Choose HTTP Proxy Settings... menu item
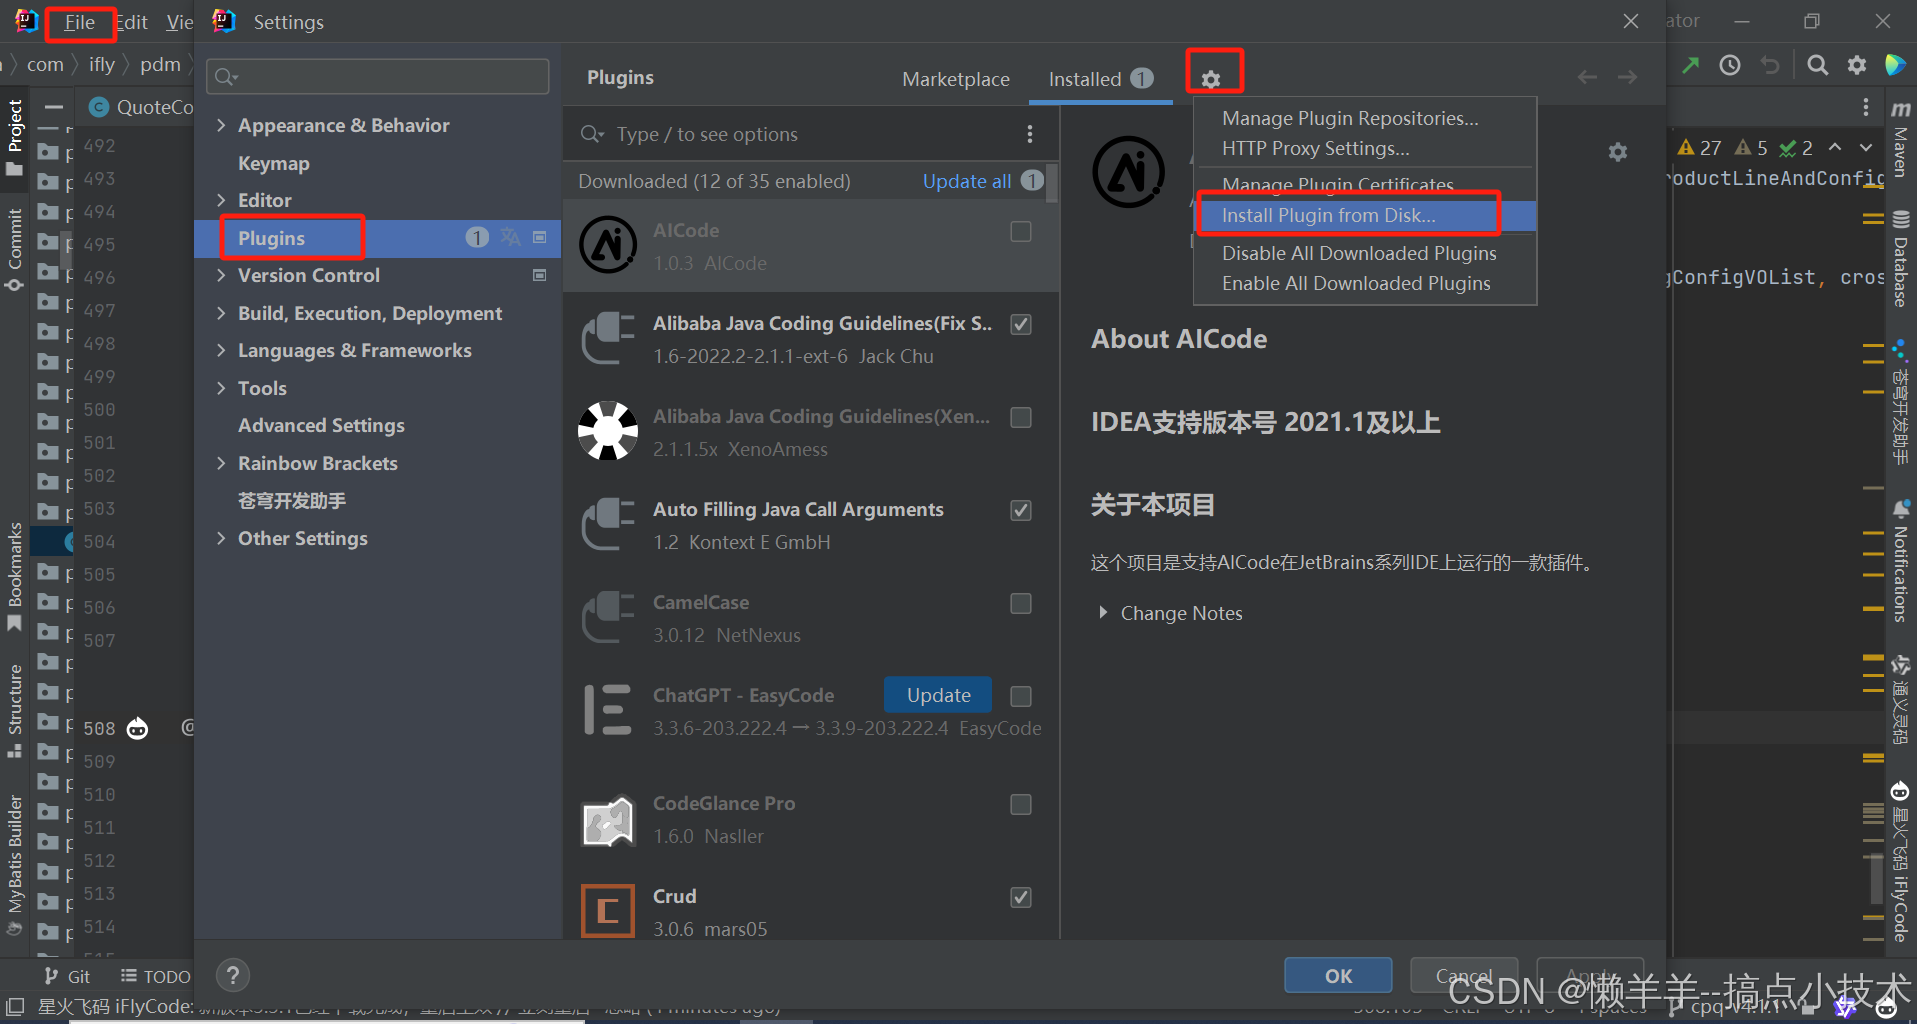This screenshot has width=1917, height=1024. (x=1315, y=148)
